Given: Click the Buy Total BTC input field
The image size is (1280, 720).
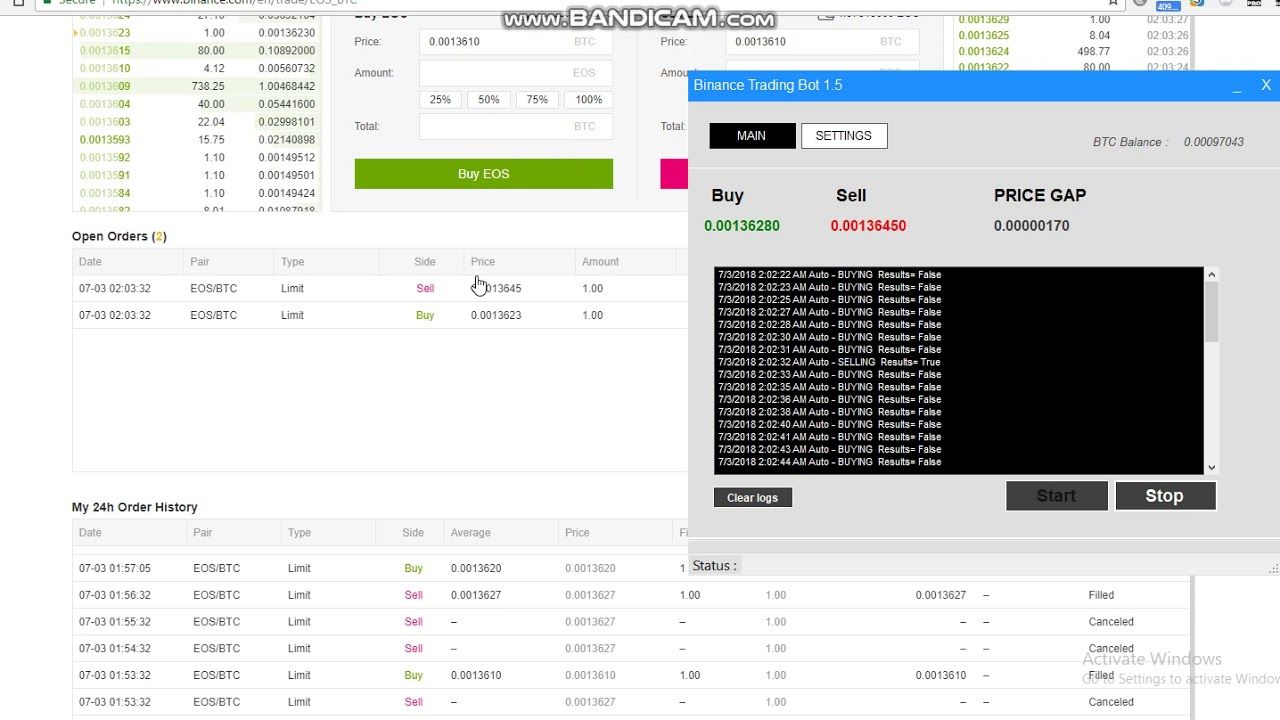Looking at the screenshot, I should click(x=516, y=126).
